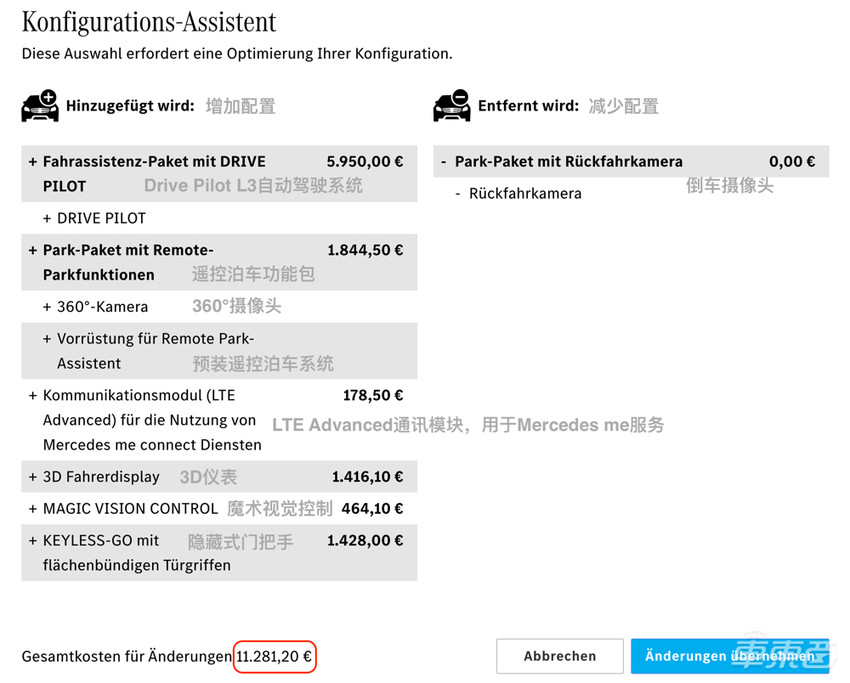Click the 5.950,00 € price of Fahrassistenz-Paket
Viewport: 850px width, 683px height.
coord(365,161)
